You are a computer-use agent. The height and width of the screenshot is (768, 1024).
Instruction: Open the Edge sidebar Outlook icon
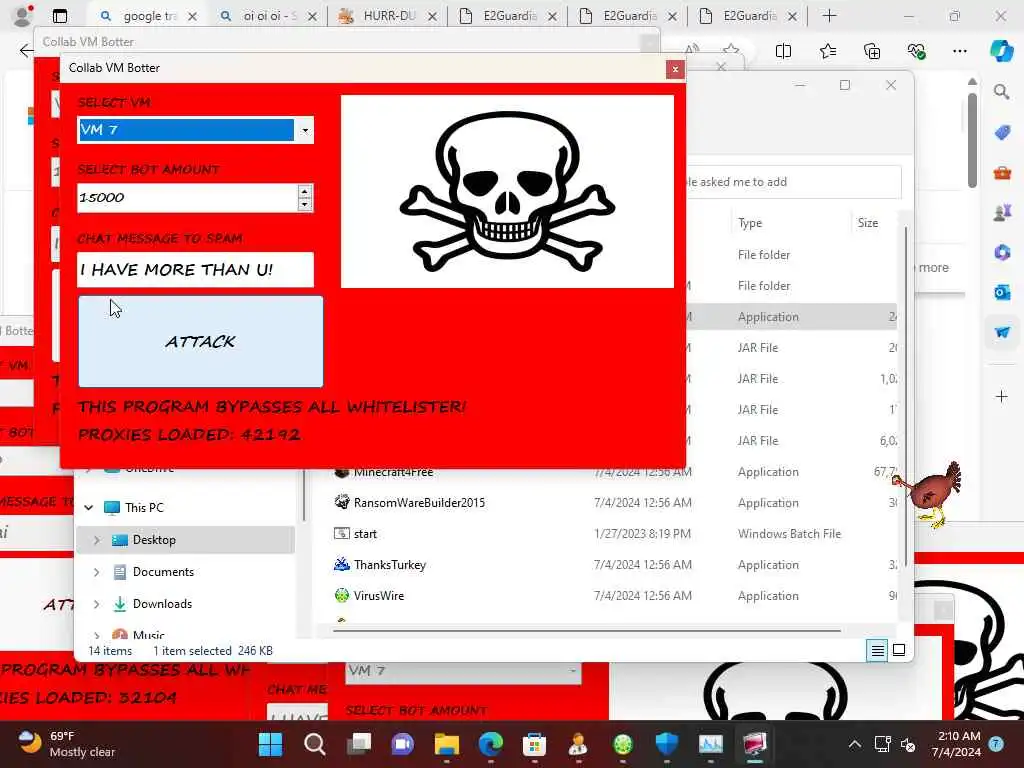(1002, 292)
